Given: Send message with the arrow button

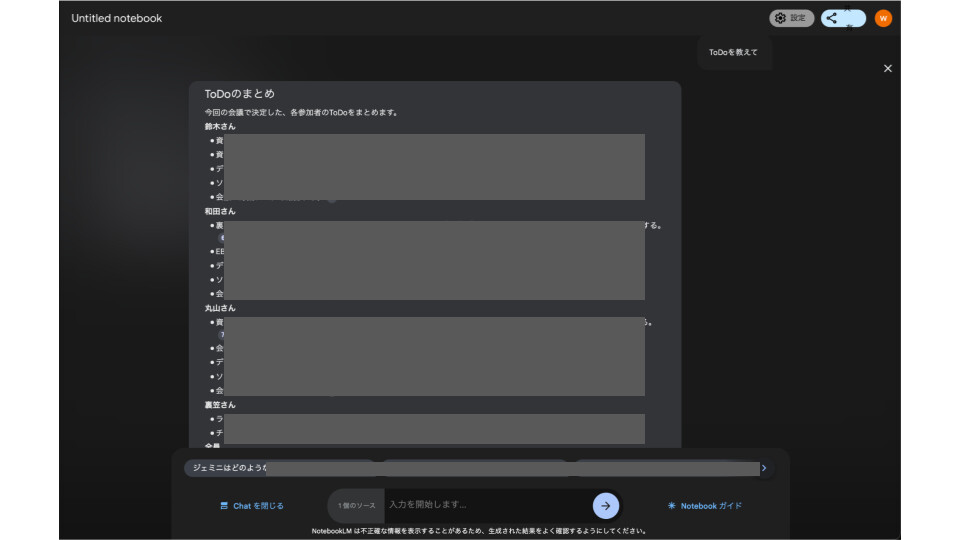Looking at the screenshot, I should click(x=606, y=506).
